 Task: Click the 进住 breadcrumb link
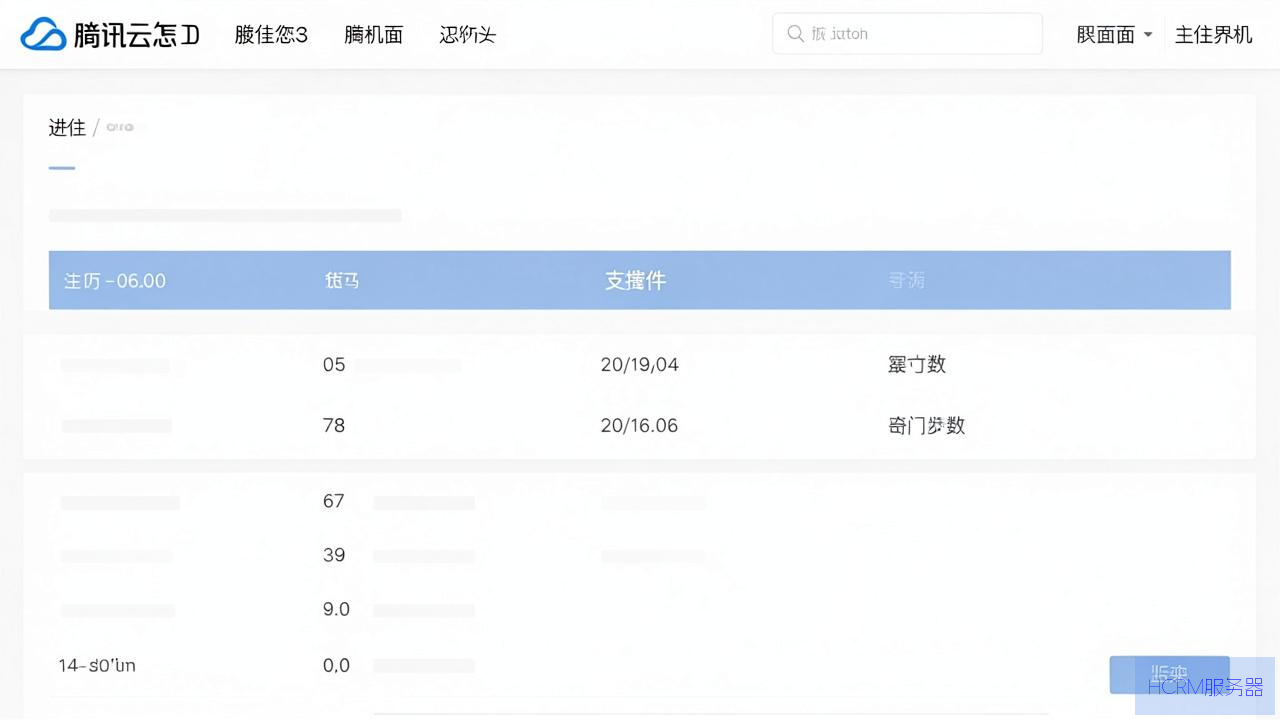pos(67,127)
